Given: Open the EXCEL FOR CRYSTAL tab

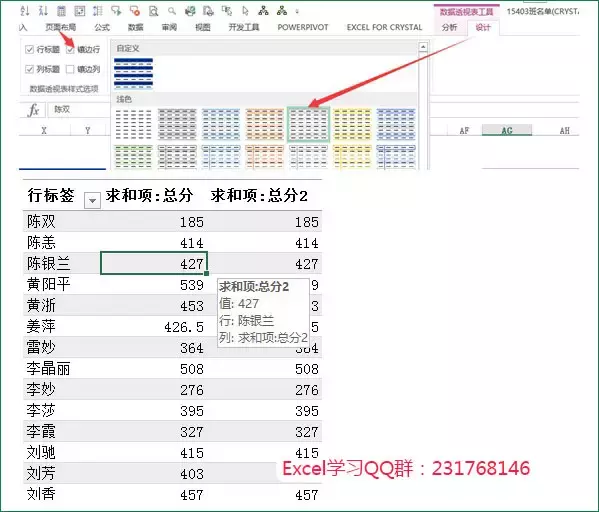Looking at the screenshot, I should [384, 27].
